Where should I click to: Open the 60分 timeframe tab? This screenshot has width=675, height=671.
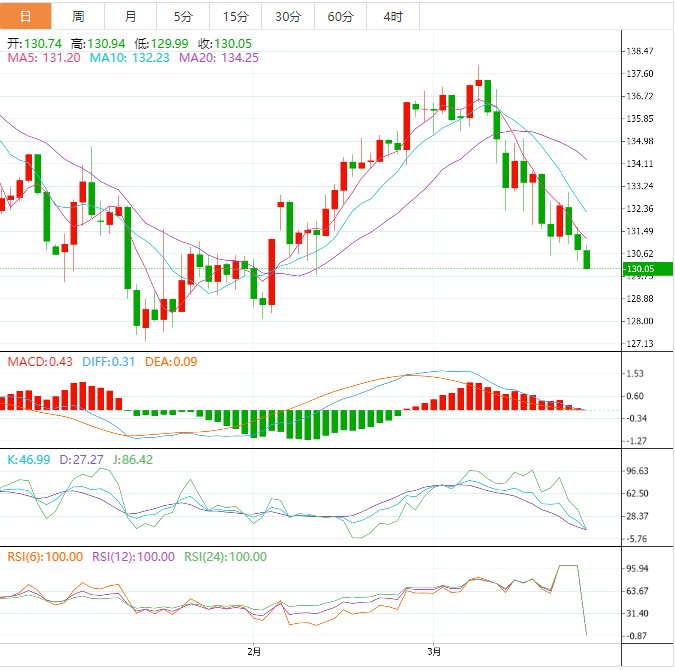(341, 16)
